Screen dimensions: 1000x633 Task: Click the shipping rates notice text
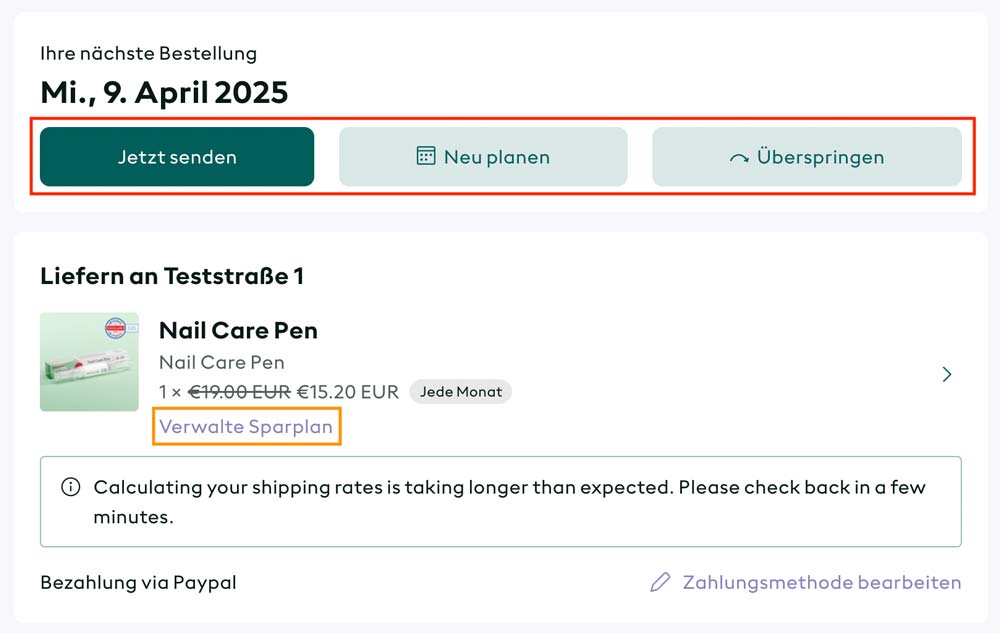(509, 502)
